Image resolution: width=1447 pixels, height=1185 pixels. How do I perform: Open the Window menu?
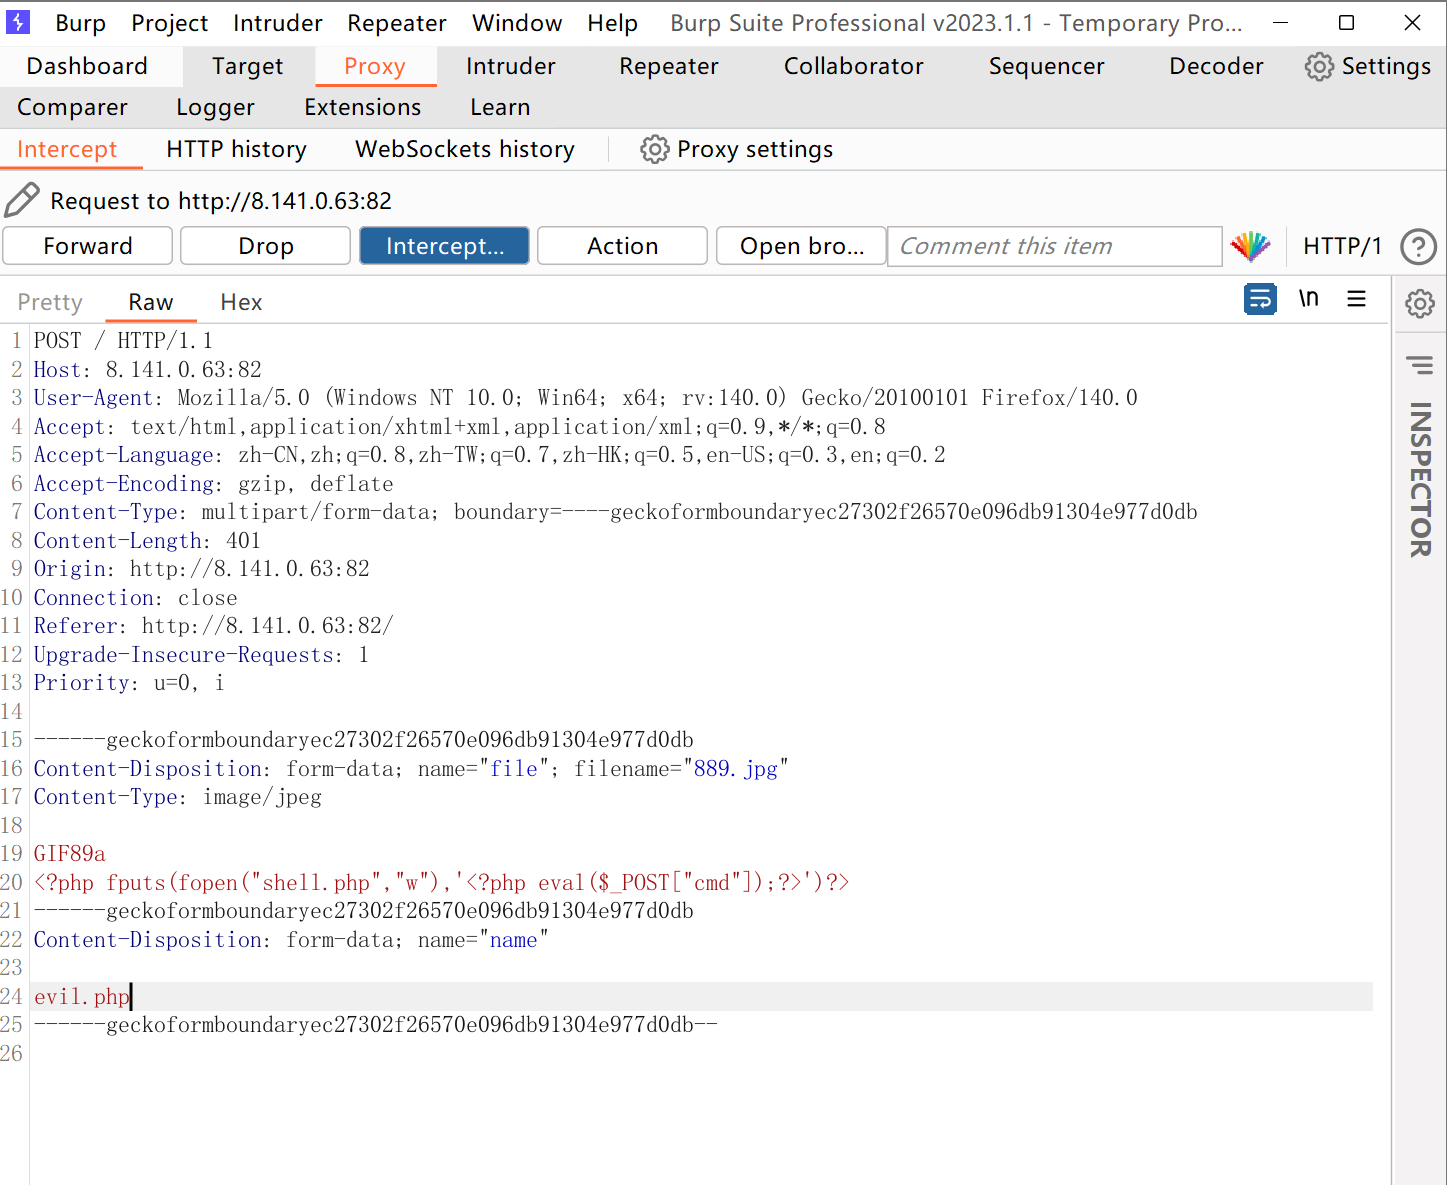(517, 23)
